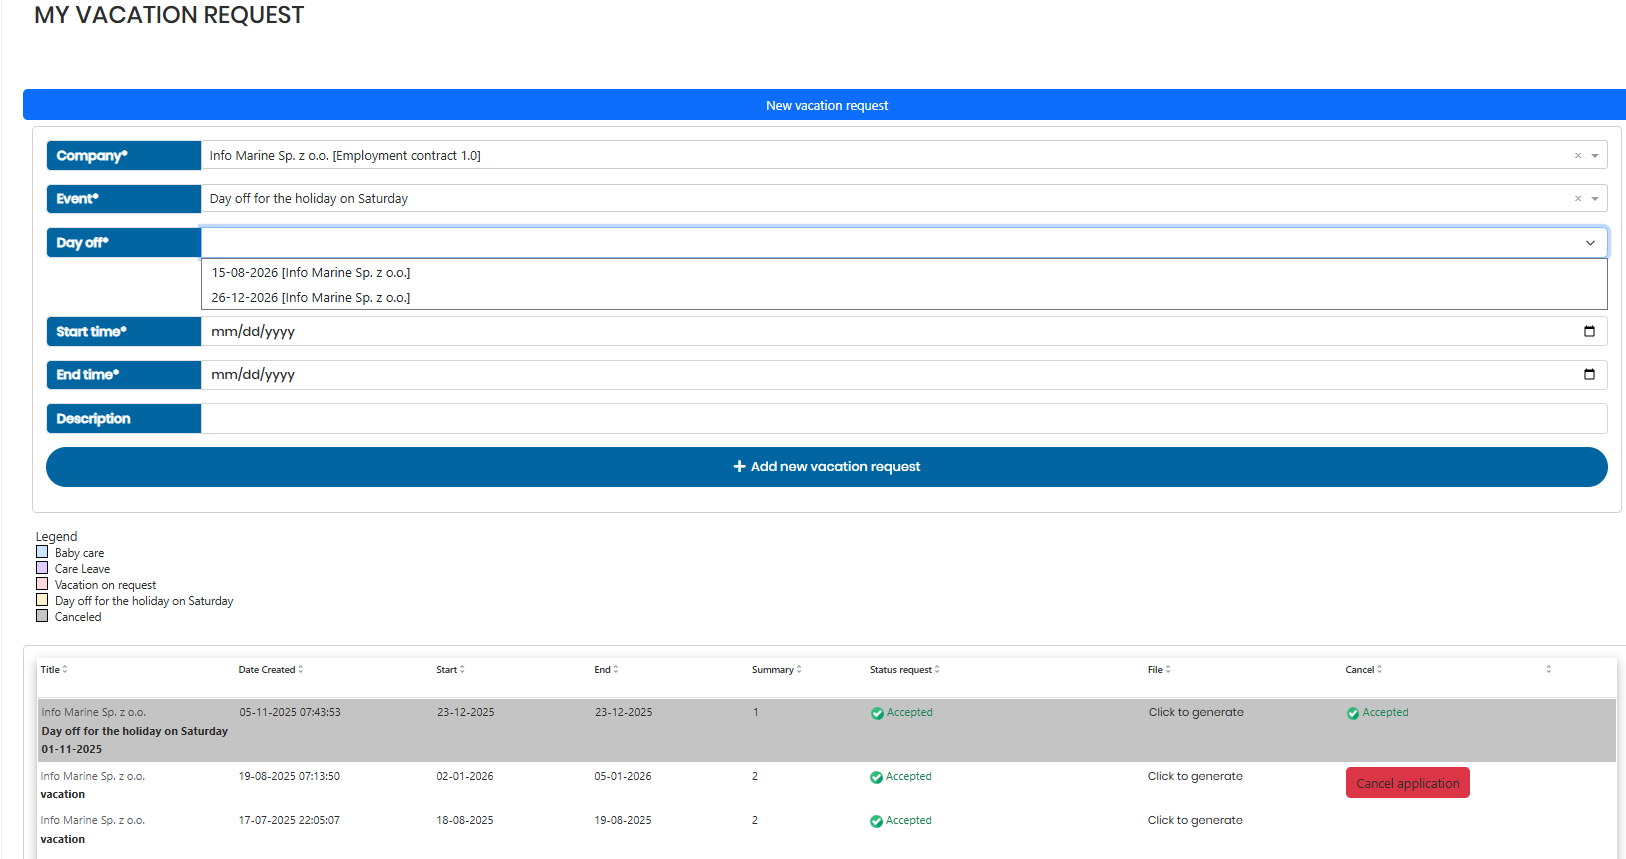Sort the table by Summary column
The image size is (1626, 859).
click(x=776, y=670)
